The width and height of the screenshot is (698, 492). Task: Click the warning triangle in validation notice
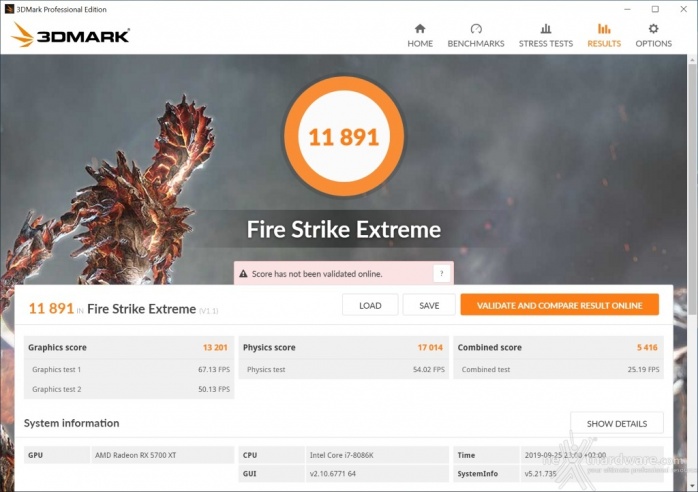243,274
